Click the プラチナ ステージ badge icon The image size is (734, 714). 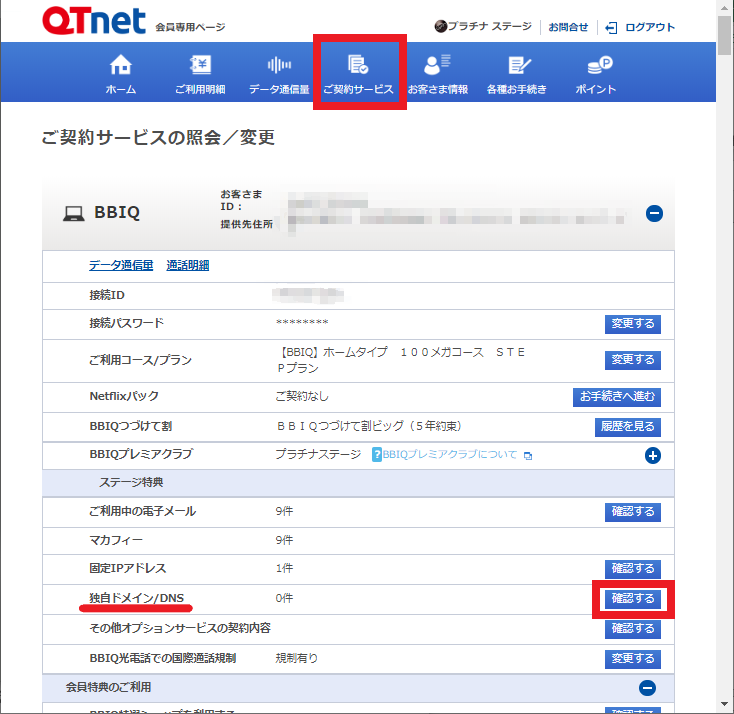click(440, 26)
